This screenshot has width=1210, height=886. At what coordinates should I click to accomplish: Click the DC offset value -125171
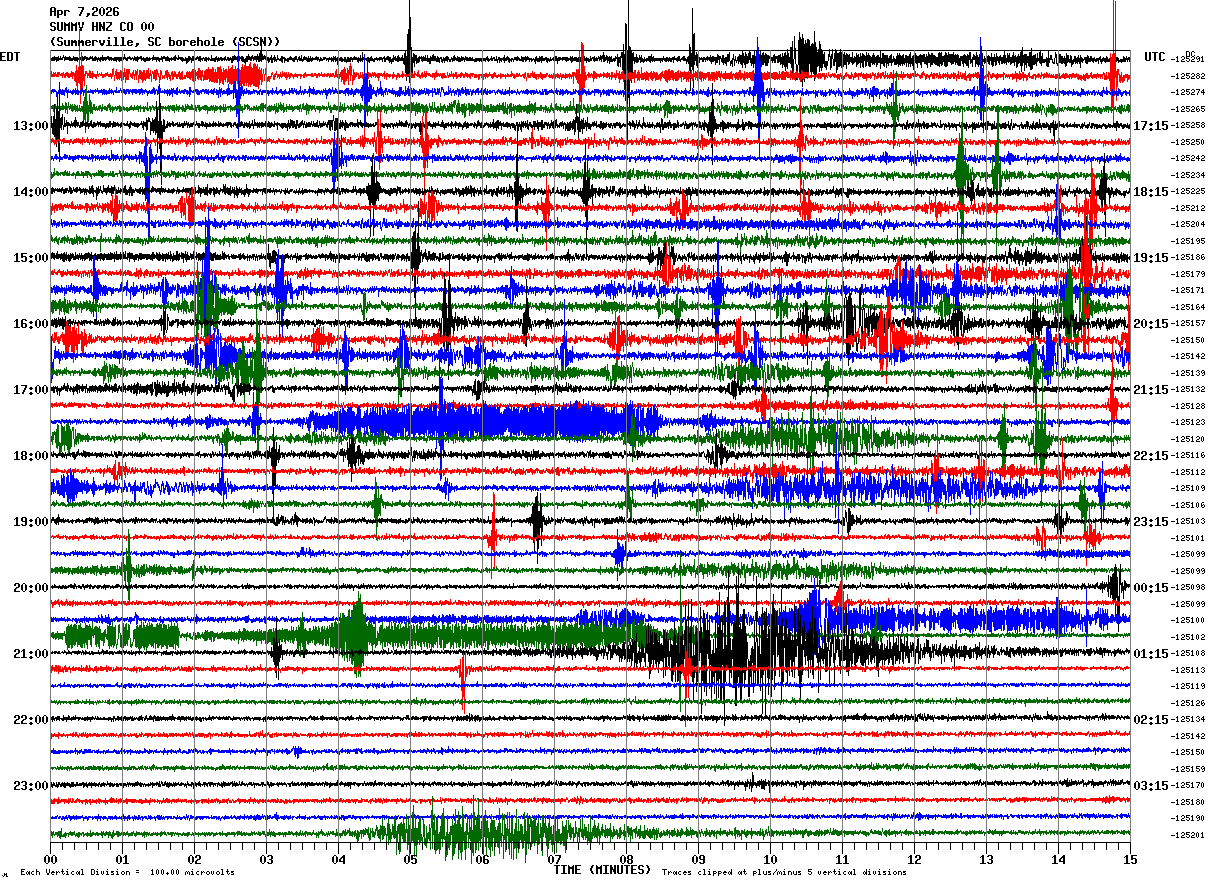(1187, 290)
